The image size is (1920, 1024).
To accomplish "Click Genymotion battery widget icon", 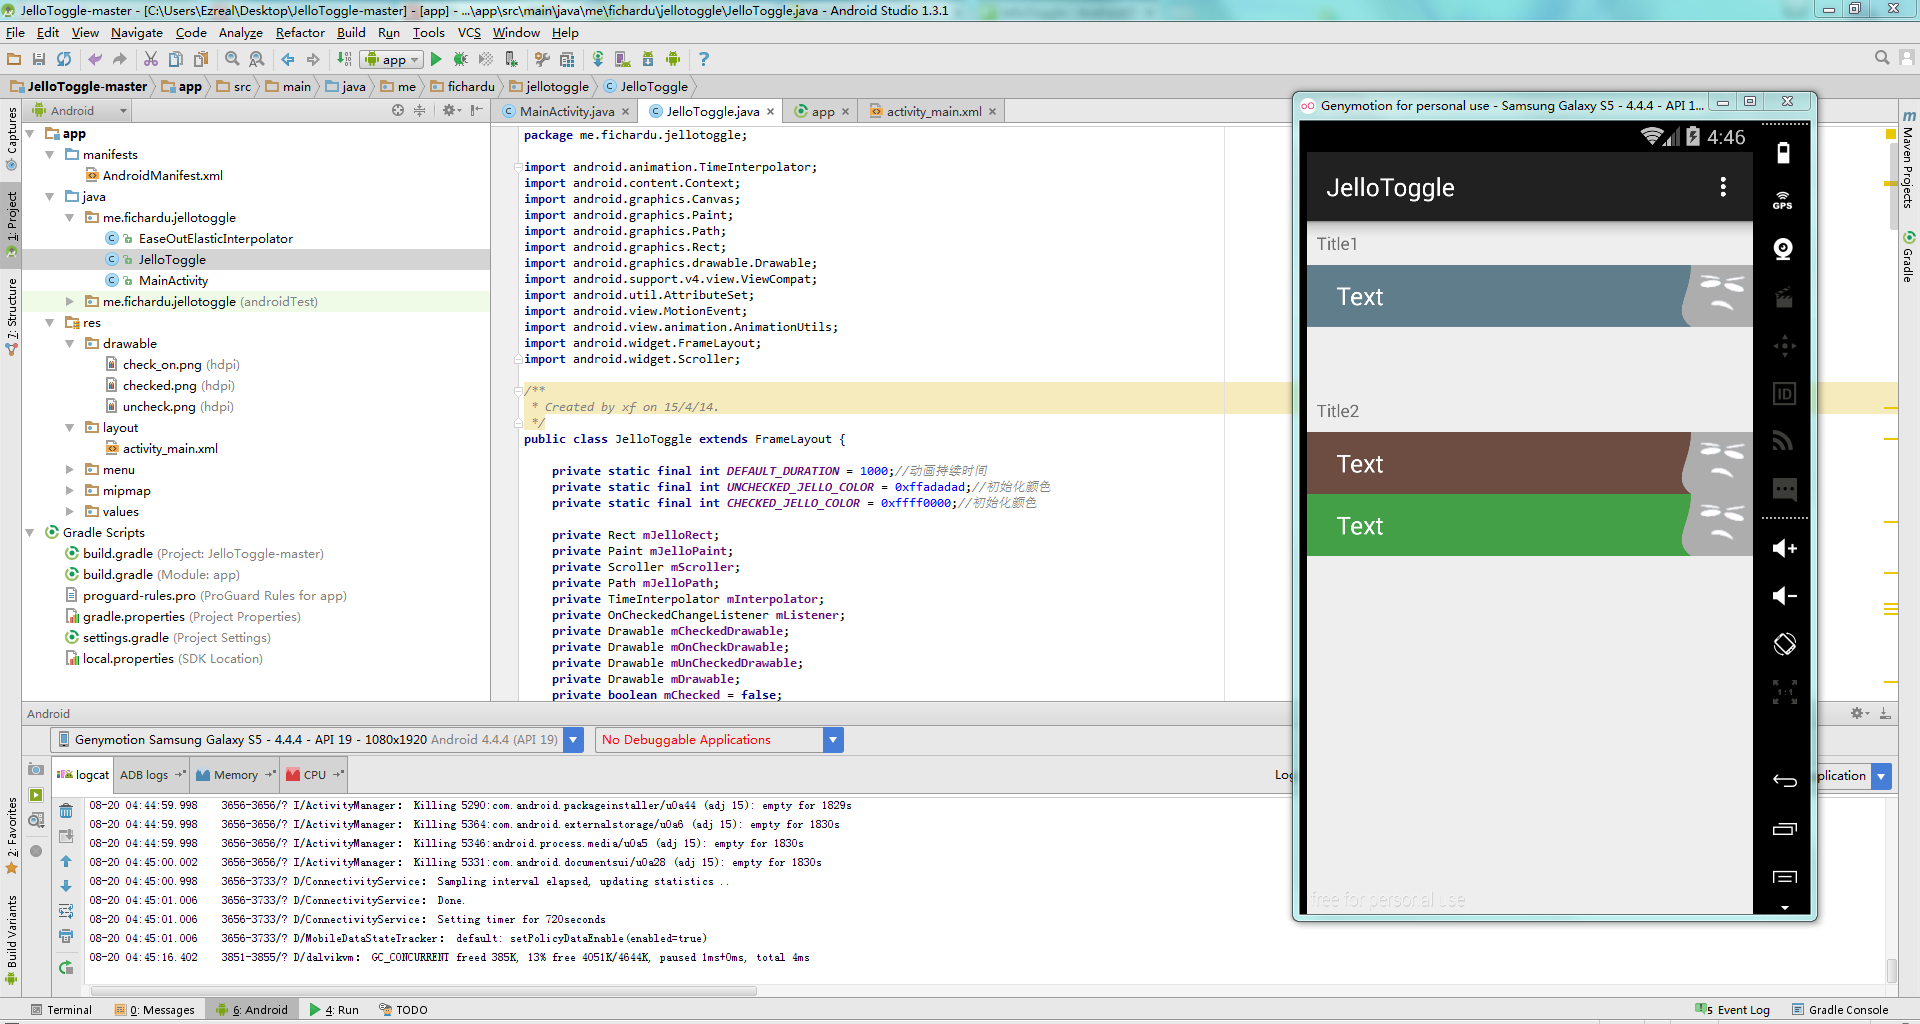I will tap(1783, 153).
